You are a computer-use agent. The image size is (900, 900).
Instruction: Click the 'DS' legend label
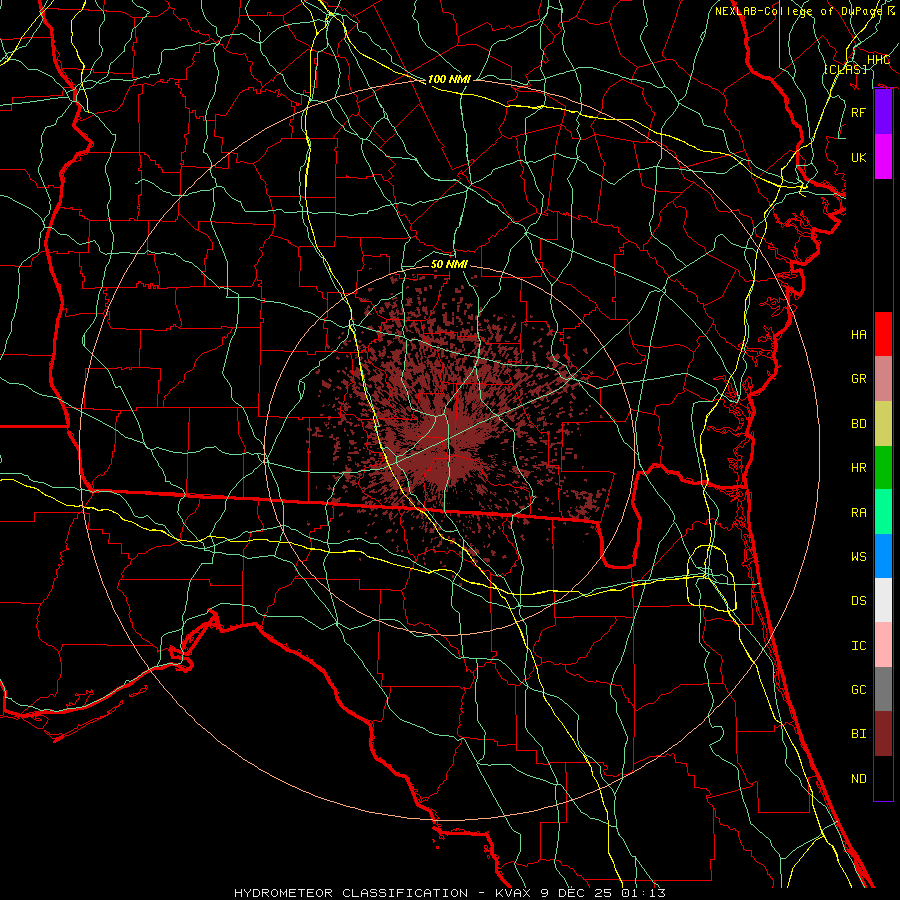click(x=859, y=601)
